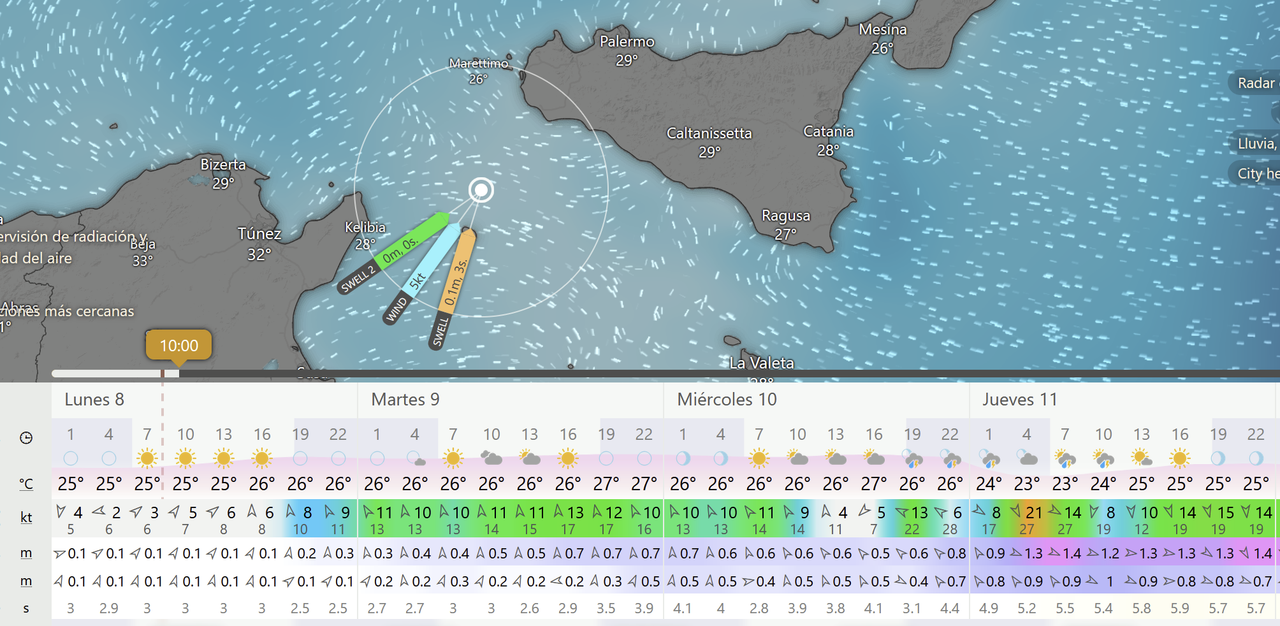Viewport: 1280px width, 626px height.
Task: Click sun icon at 7h Lunes 8
Action: (147, 458)
